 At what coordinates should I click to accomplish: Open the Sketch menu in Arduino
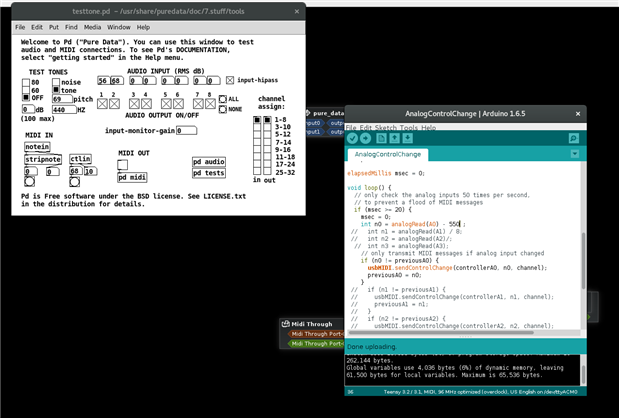[386, 128]
